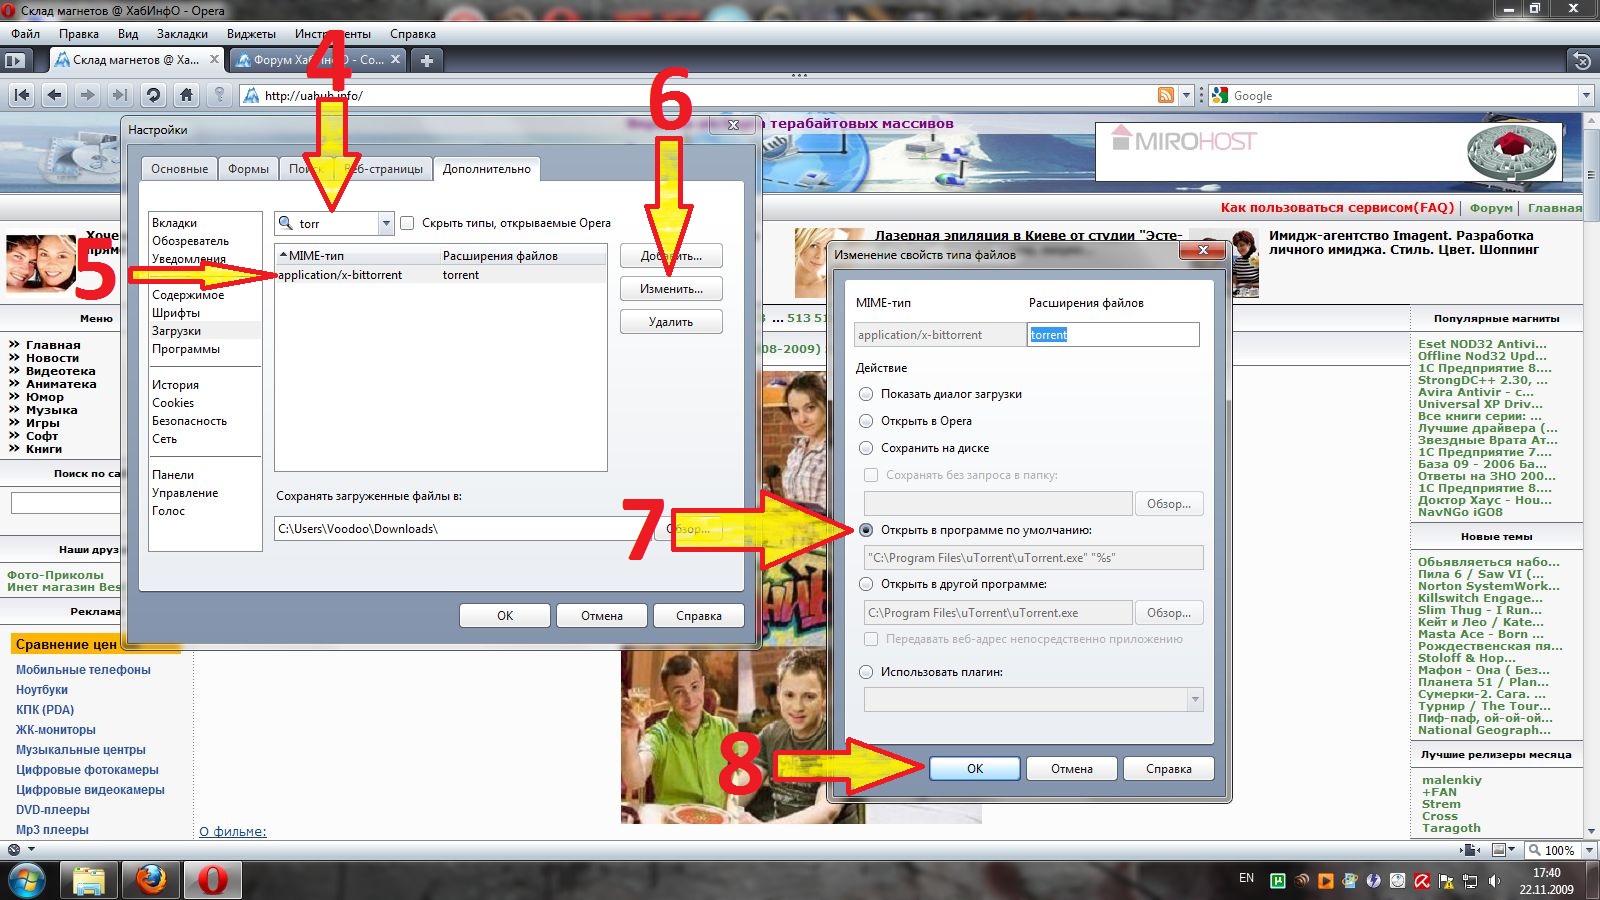Viewport: 1600px width, 900px height.
Task: Go back to the previous page
Action: 55,95
